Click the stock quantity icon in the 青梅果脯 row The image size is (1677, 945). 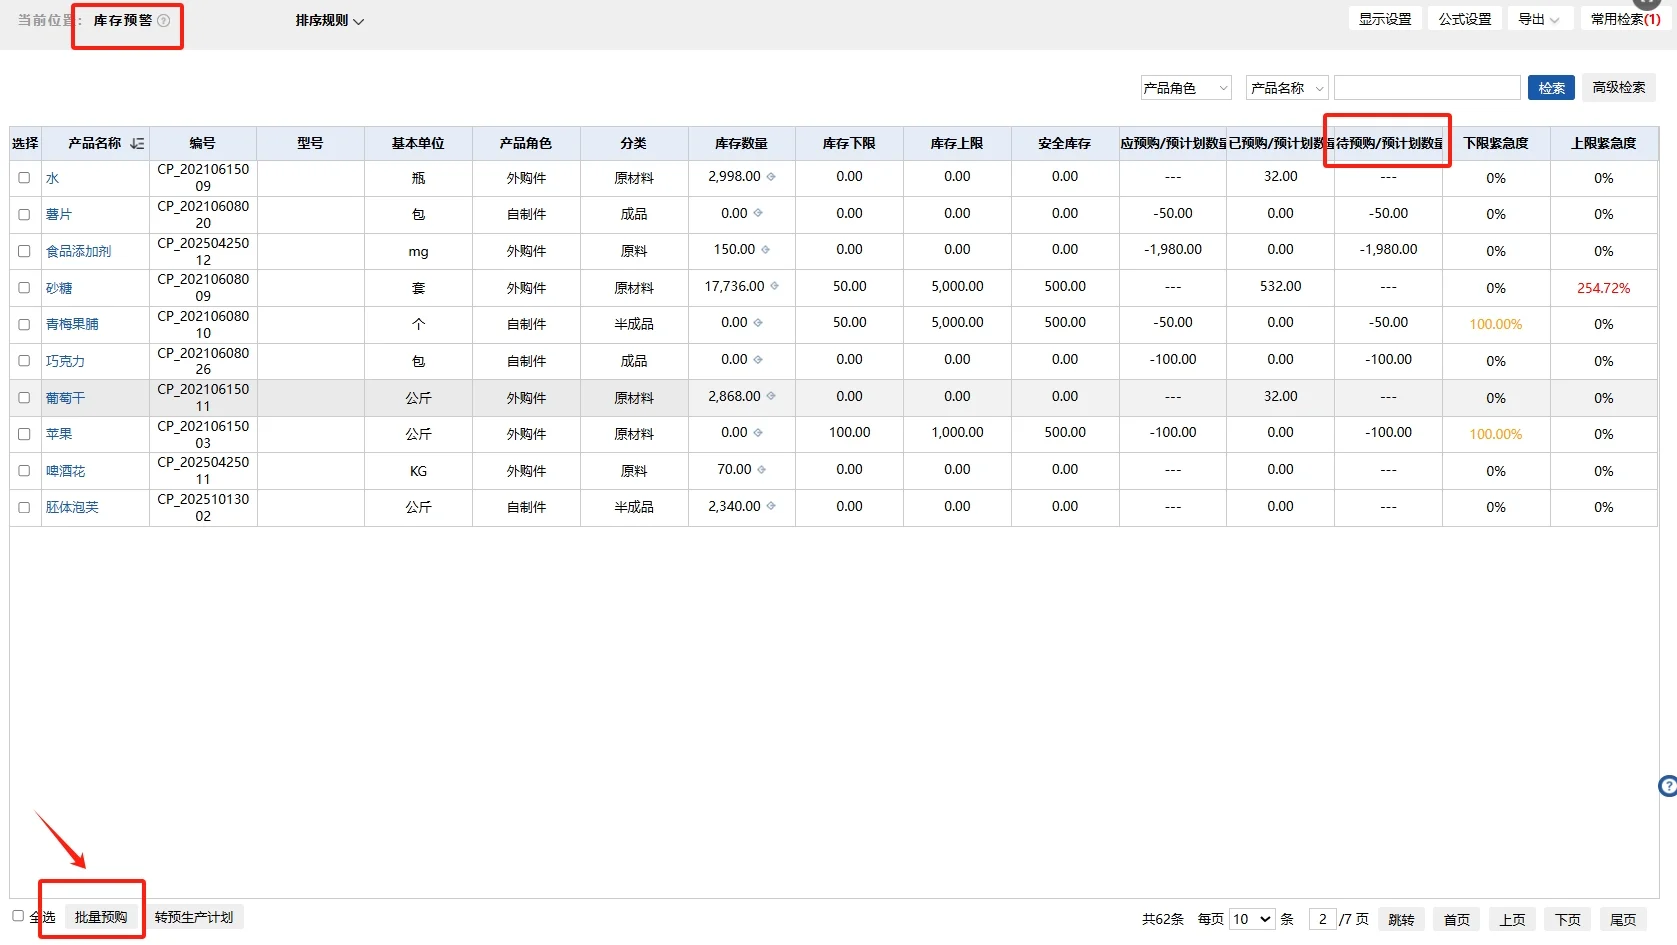pyautogui.click(x=758, y=323)
